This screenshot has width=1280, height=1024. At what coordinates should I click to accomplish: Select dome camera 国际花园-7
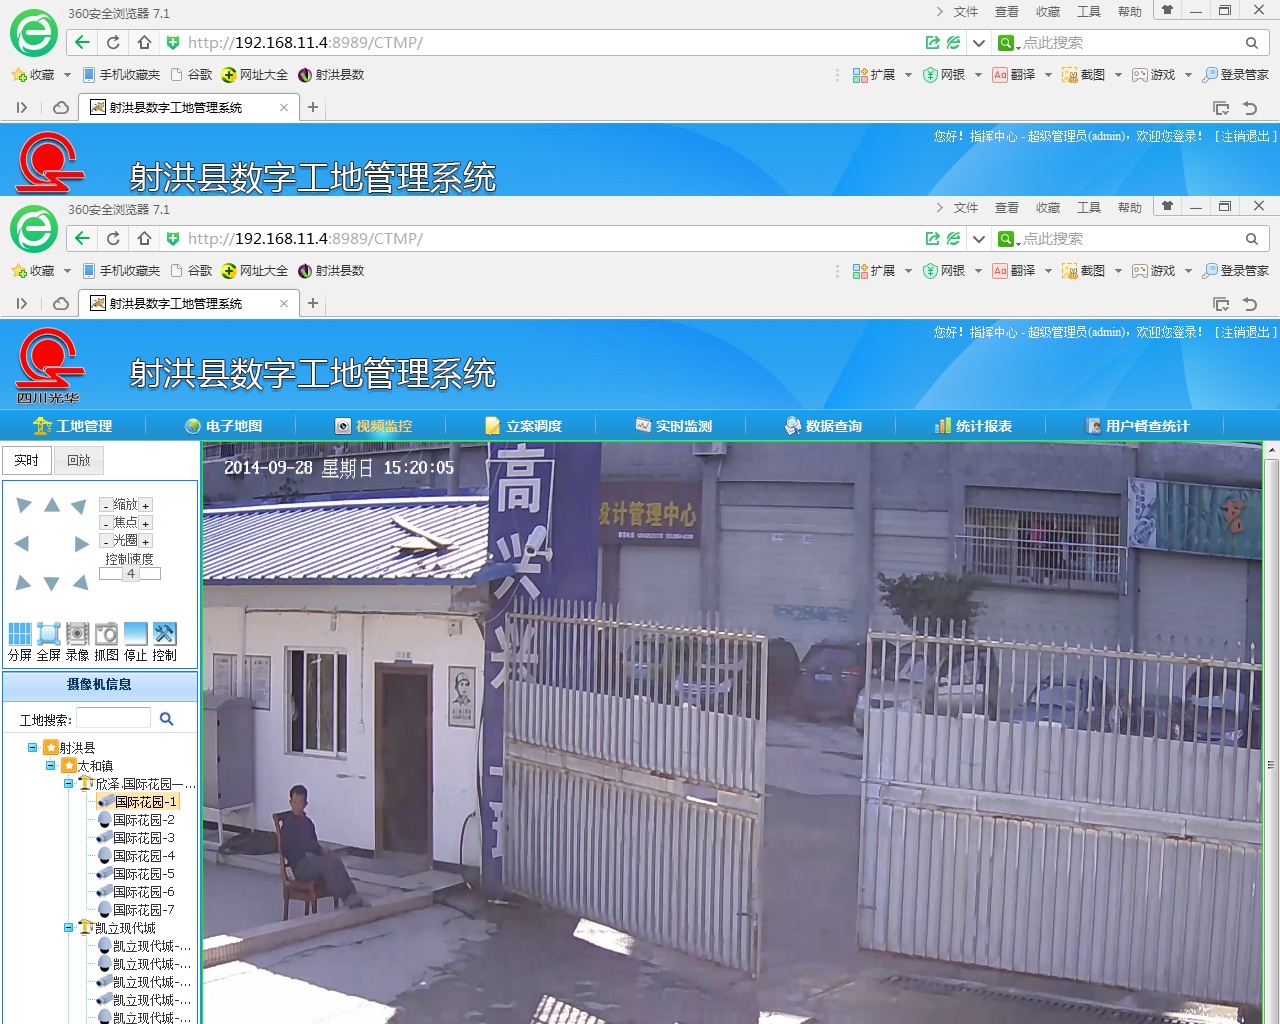pyautogui.click(x=136, y=910)
